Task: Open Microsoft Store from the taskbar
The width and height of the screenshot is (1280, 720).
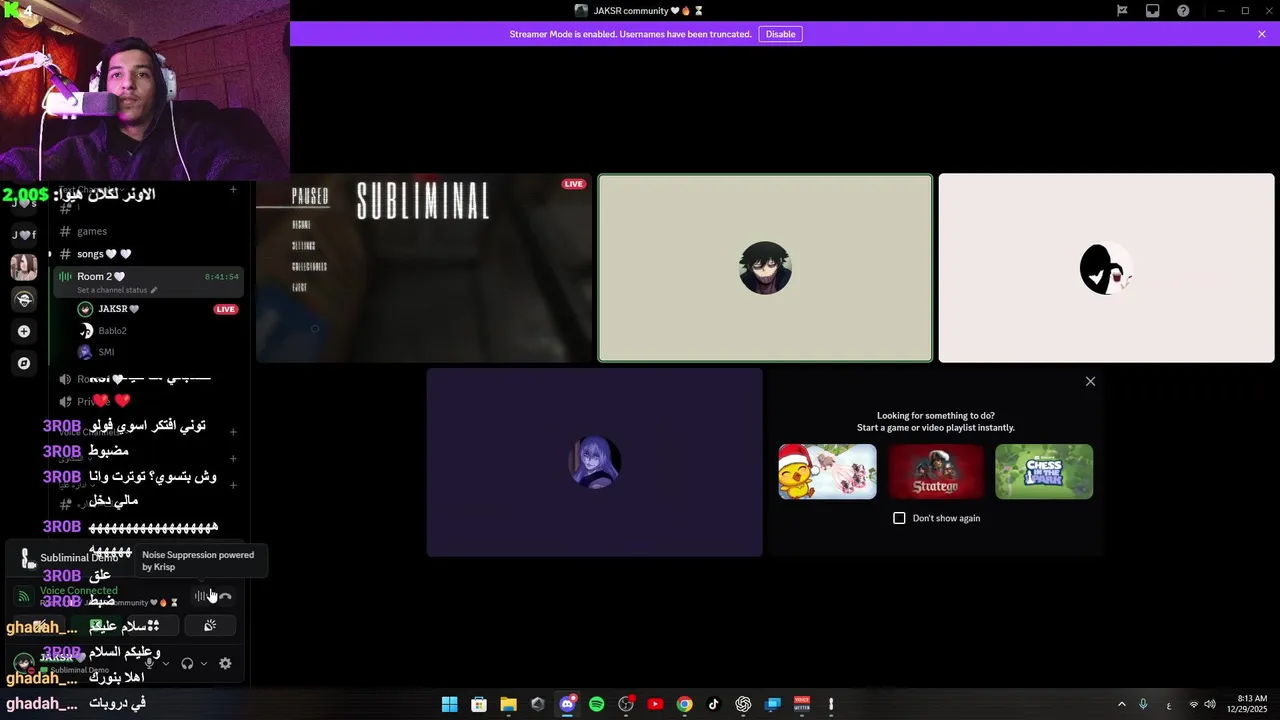Action: coord(479,704)
